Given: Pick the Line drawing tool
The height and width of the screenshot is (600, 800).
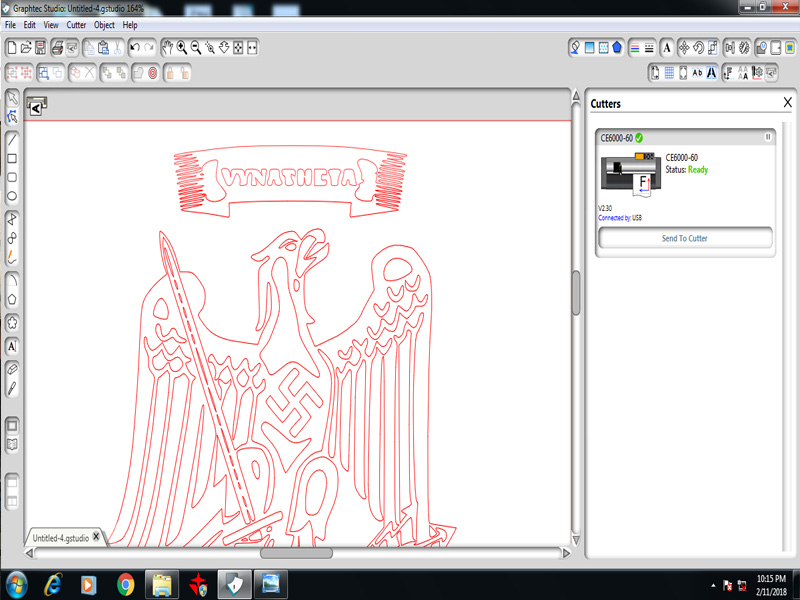Looking at the screenshot, I should point(12,139).
